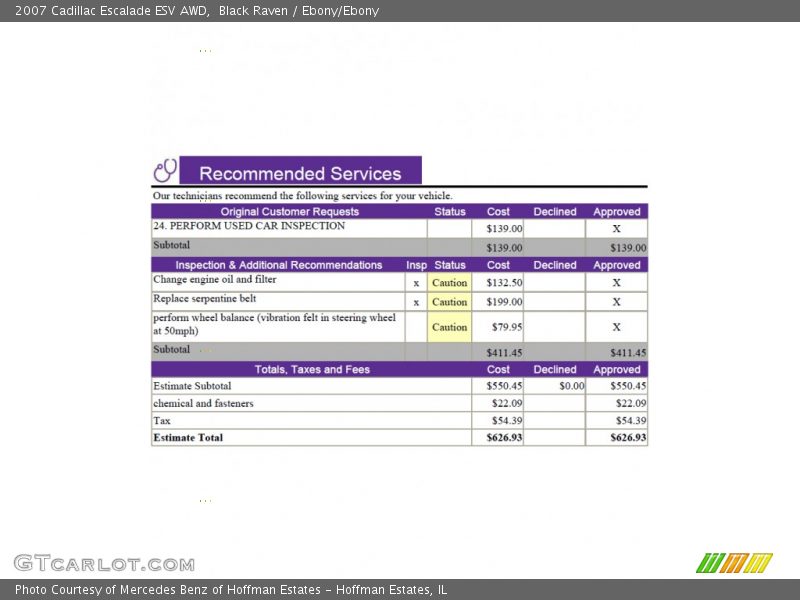Click the Approved X for used car inspection
The image size is (800, 600).
pos(616,229)
